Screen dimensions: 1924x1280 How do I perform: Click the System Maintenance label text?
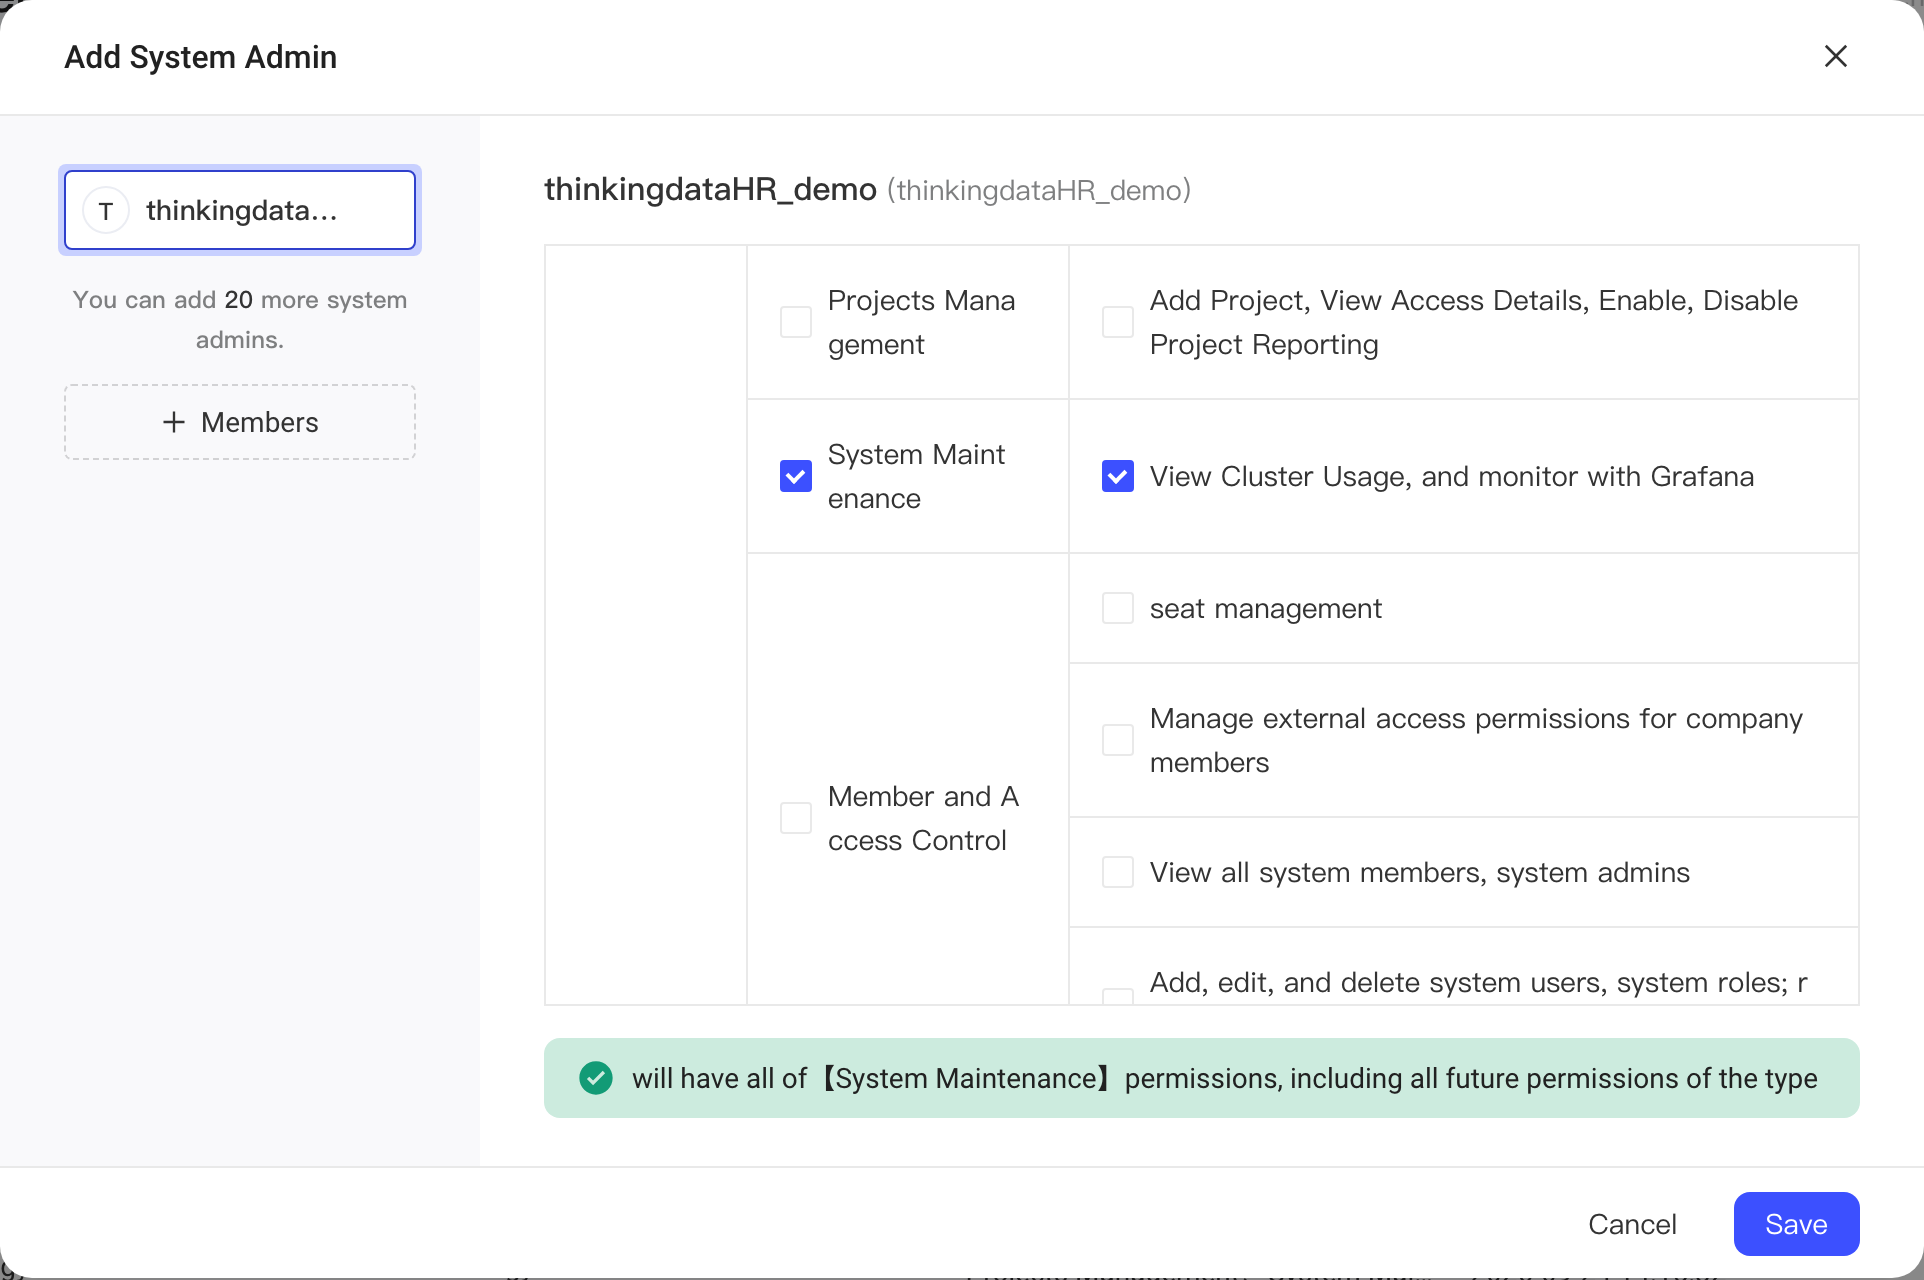917,476
